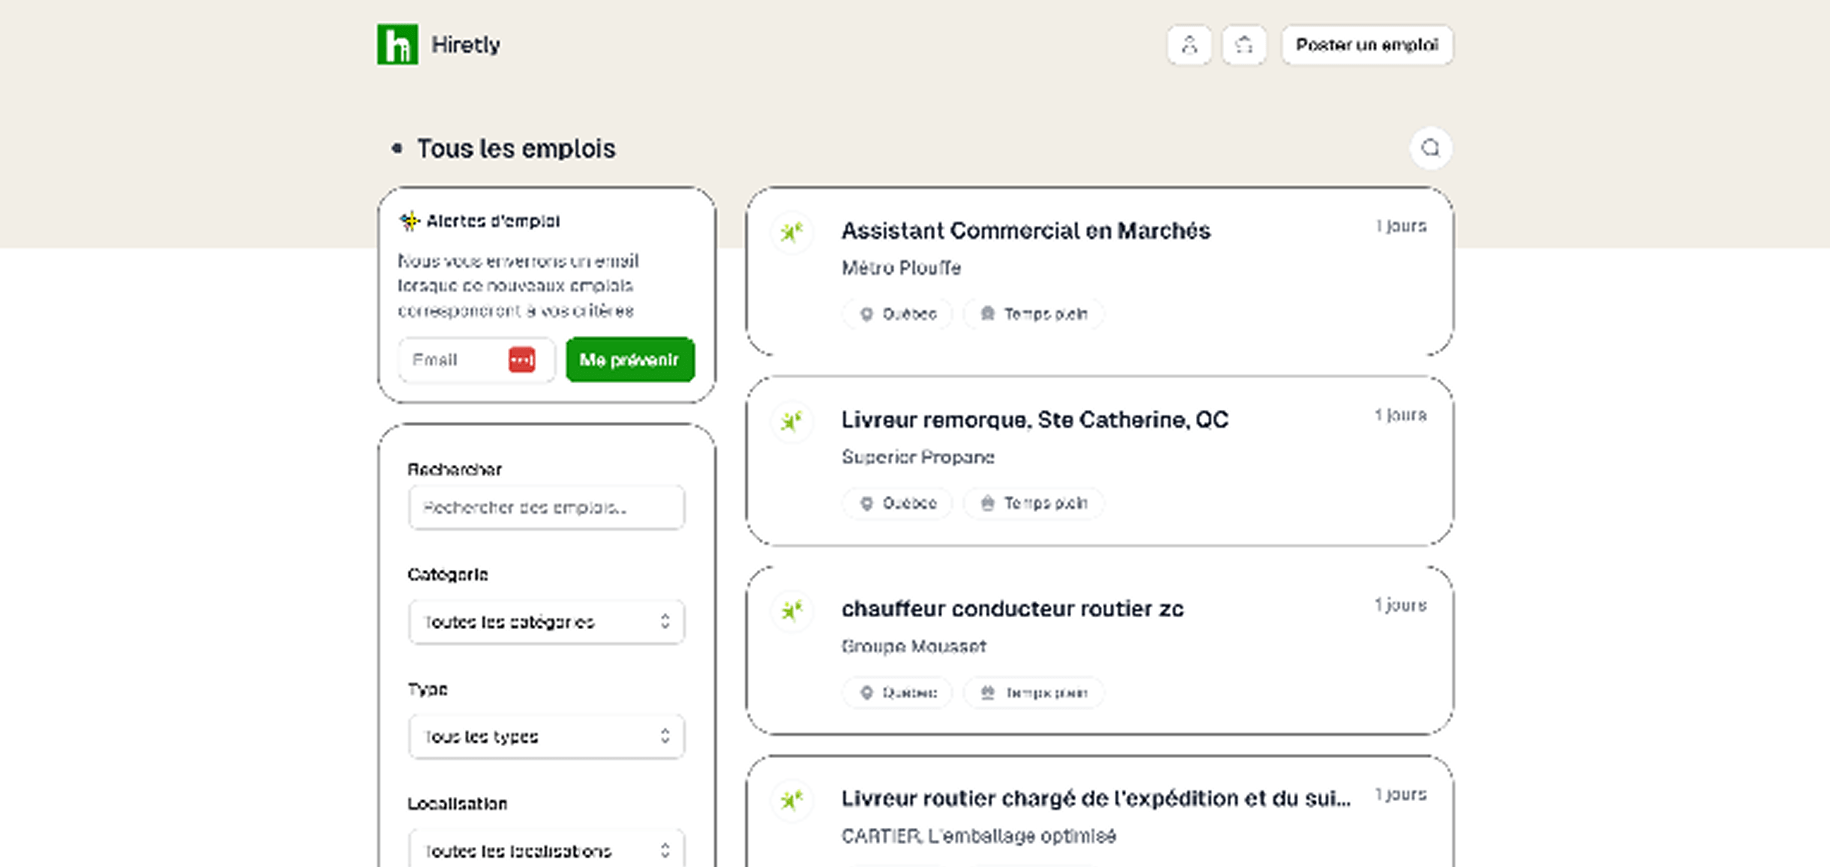Screen dimensions: 1830x867
Task: Click Groupe Mousset company logo icon
Action: pos(792,611)
